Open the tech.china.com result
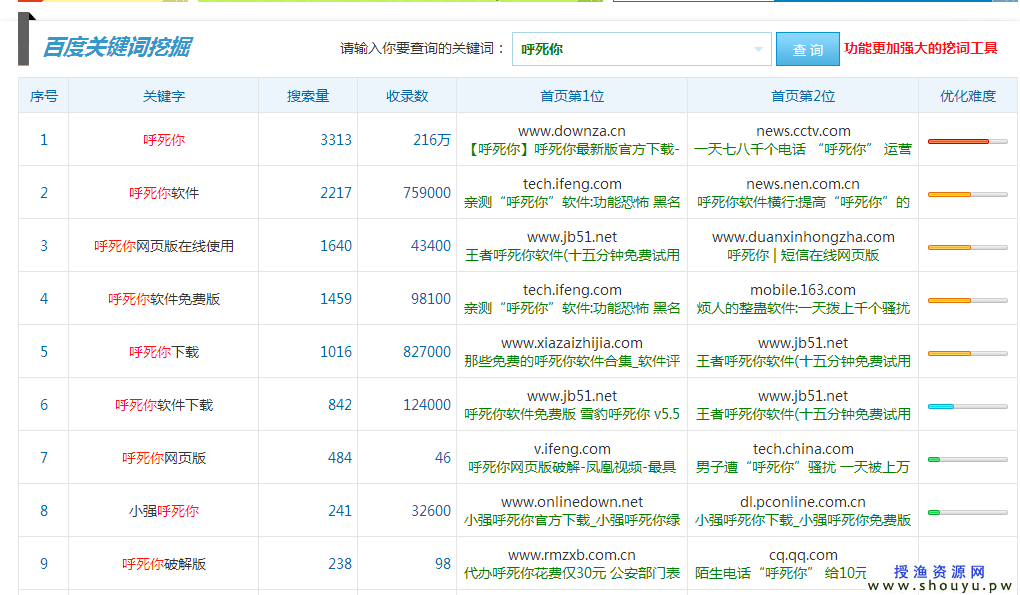Image resolution: width=1020 pixels, height=595 pixels. (x=803, y=449)
